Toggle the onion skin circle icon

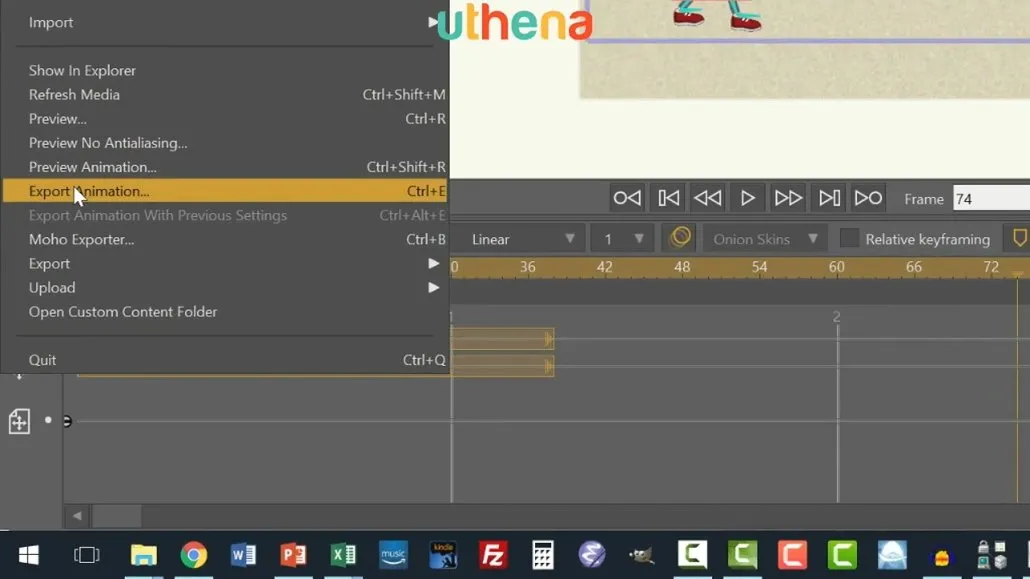[681, 238]
